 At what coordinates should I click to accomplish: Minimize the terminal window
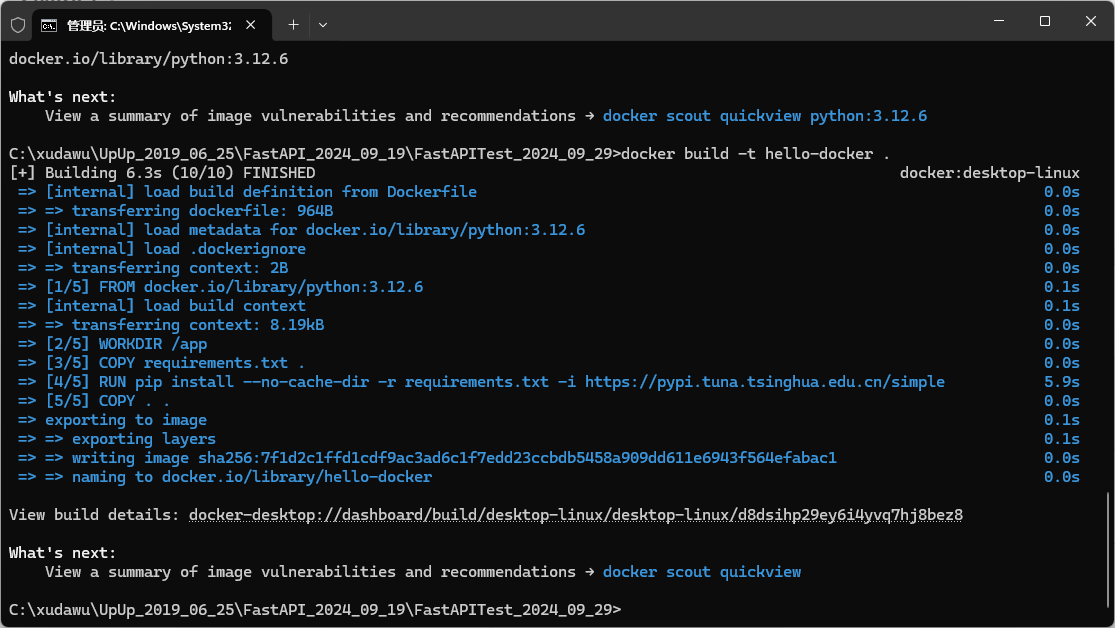click(999, 21)
